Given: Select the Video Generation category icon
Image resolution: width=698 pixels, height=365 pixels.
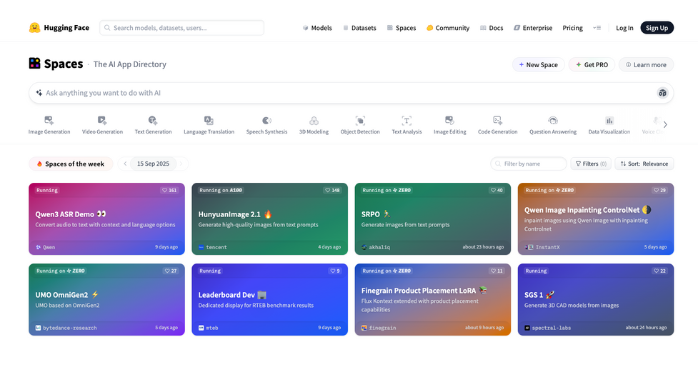Looking at the screenshot, I should click(x=102, y=120).
